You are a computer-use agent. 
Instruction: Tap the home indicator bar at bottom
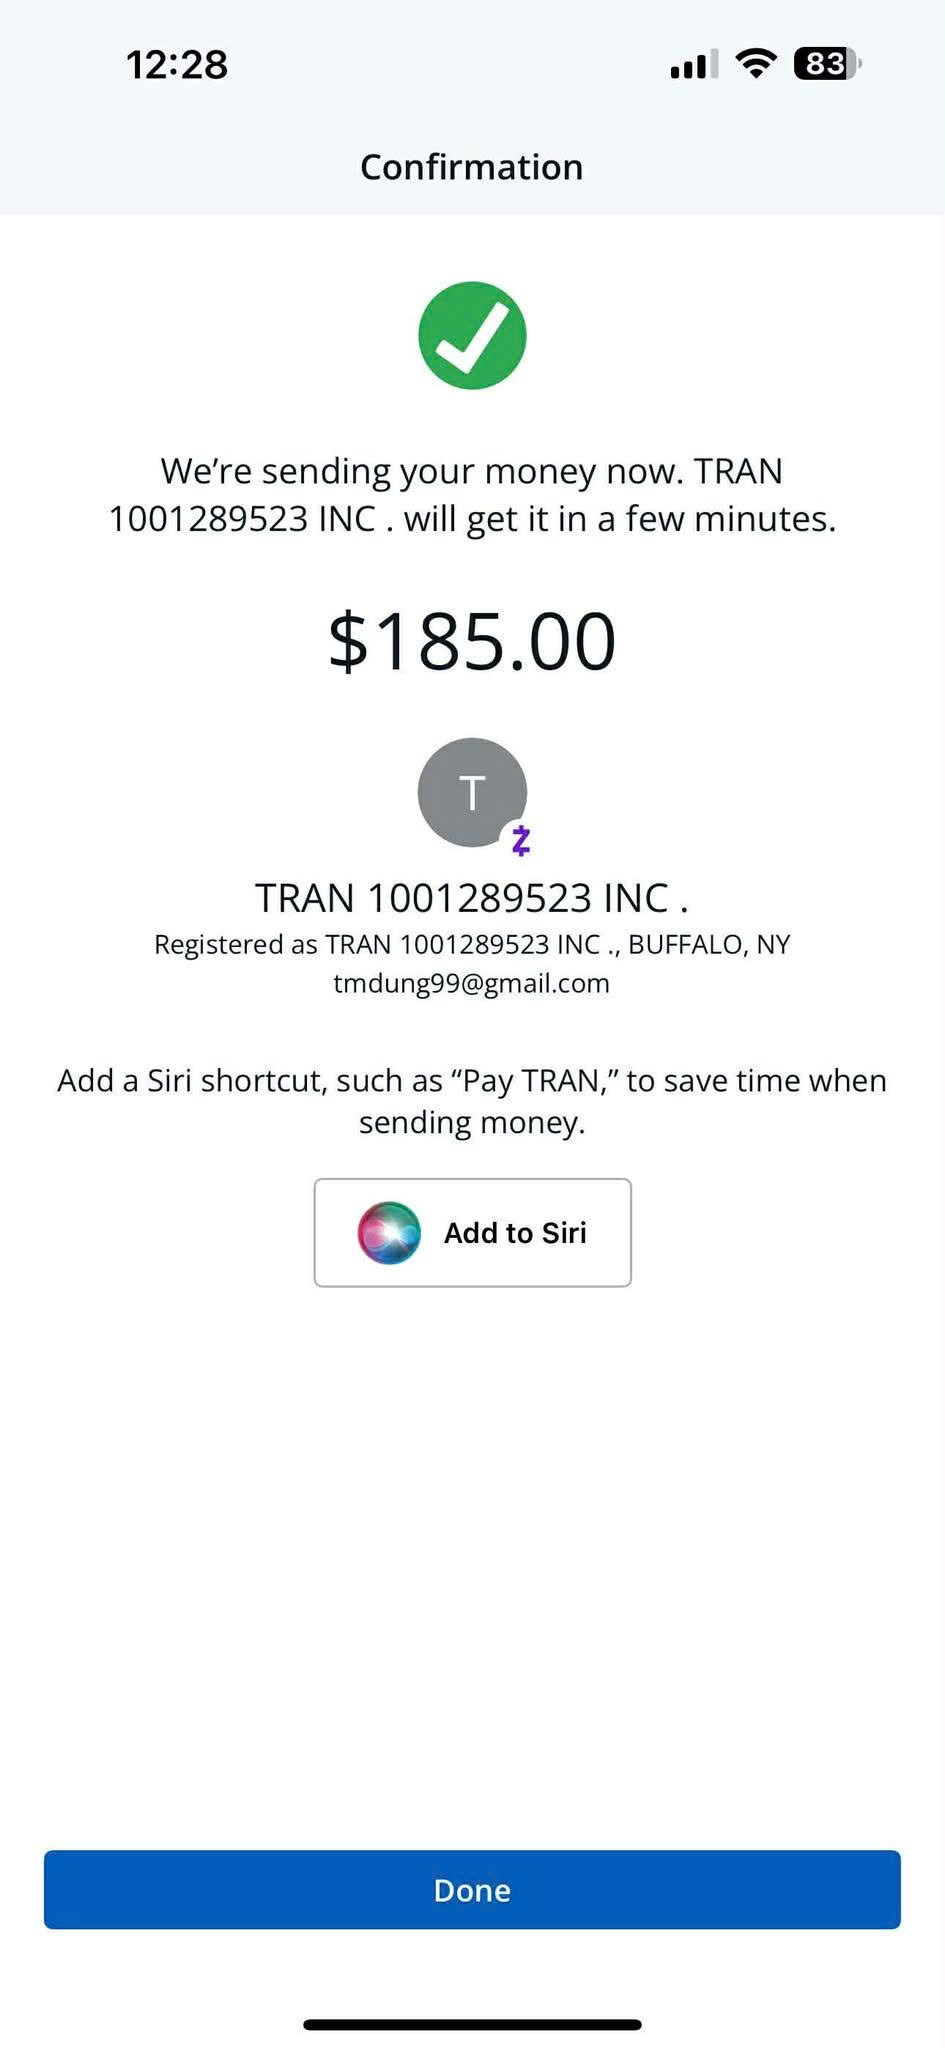pyautogui.click(x=472, y=2024)
